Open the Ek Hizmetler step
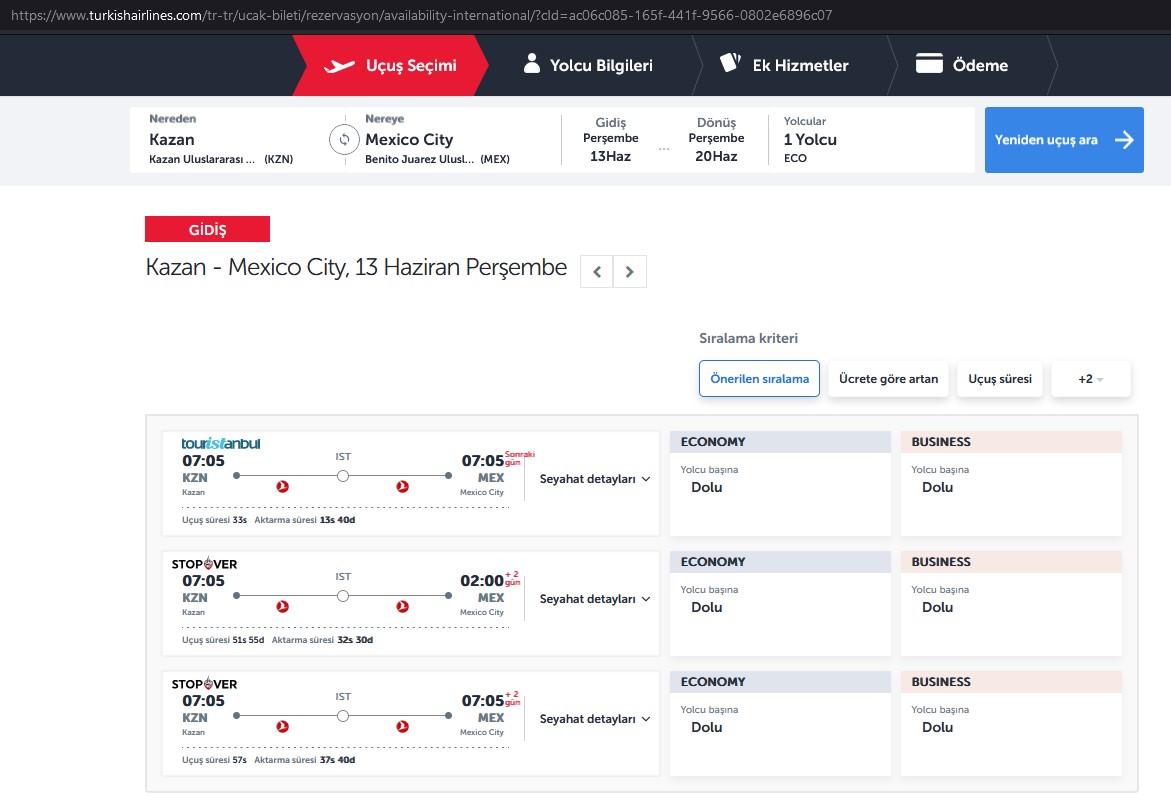Image resolution: width=1171 pixels, height=808 pixels. click(x=784, y=66)
